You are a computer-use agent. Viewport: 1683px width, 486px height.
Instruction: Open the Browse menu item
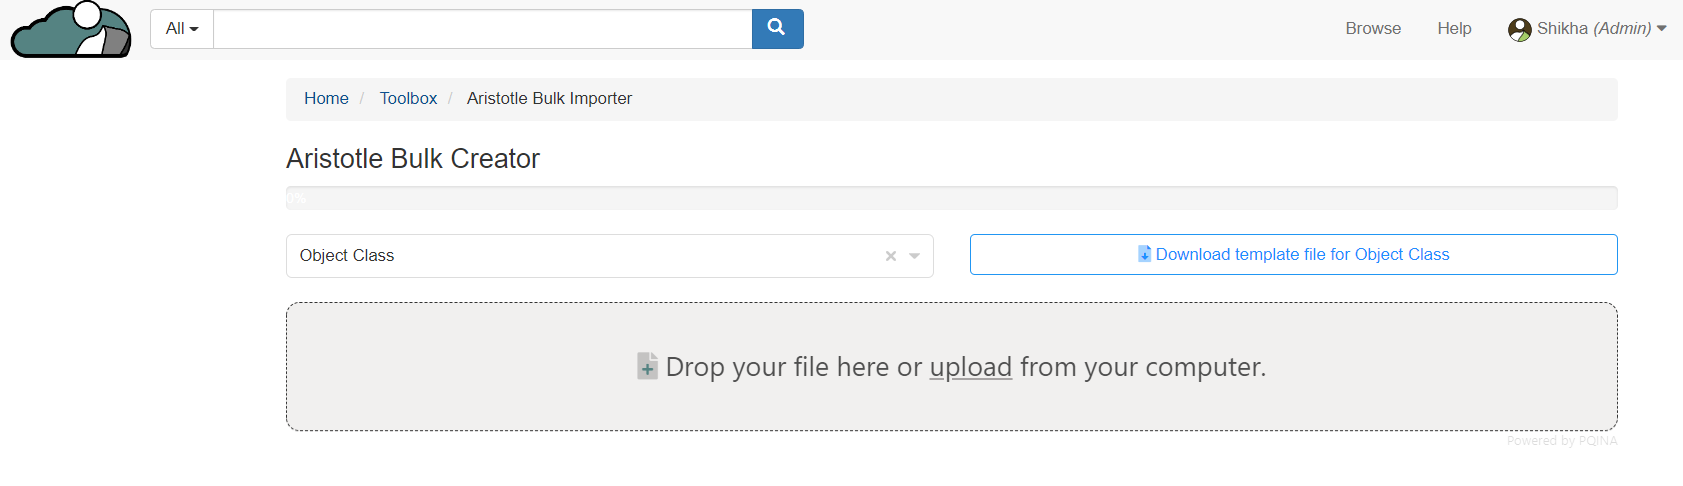(1372, 29)
